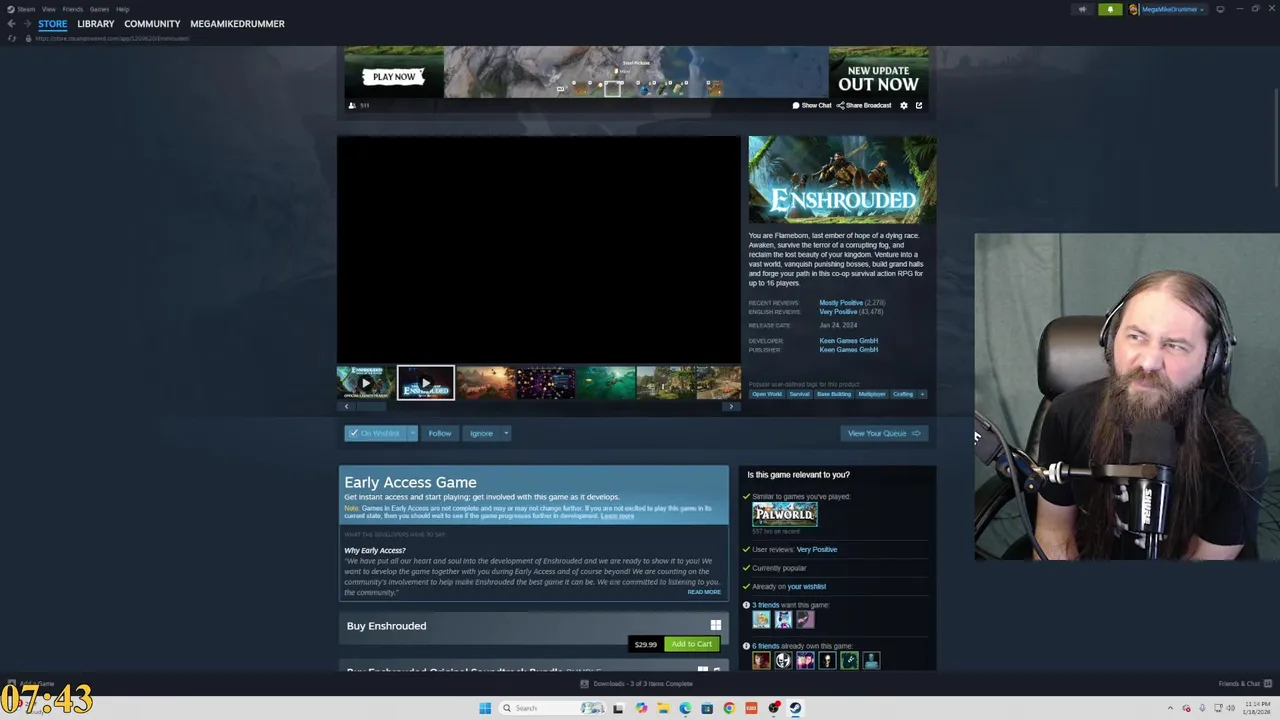The image size is (1280, 720).
Task: Open the Help menu
Action: (x=122, y=9)
